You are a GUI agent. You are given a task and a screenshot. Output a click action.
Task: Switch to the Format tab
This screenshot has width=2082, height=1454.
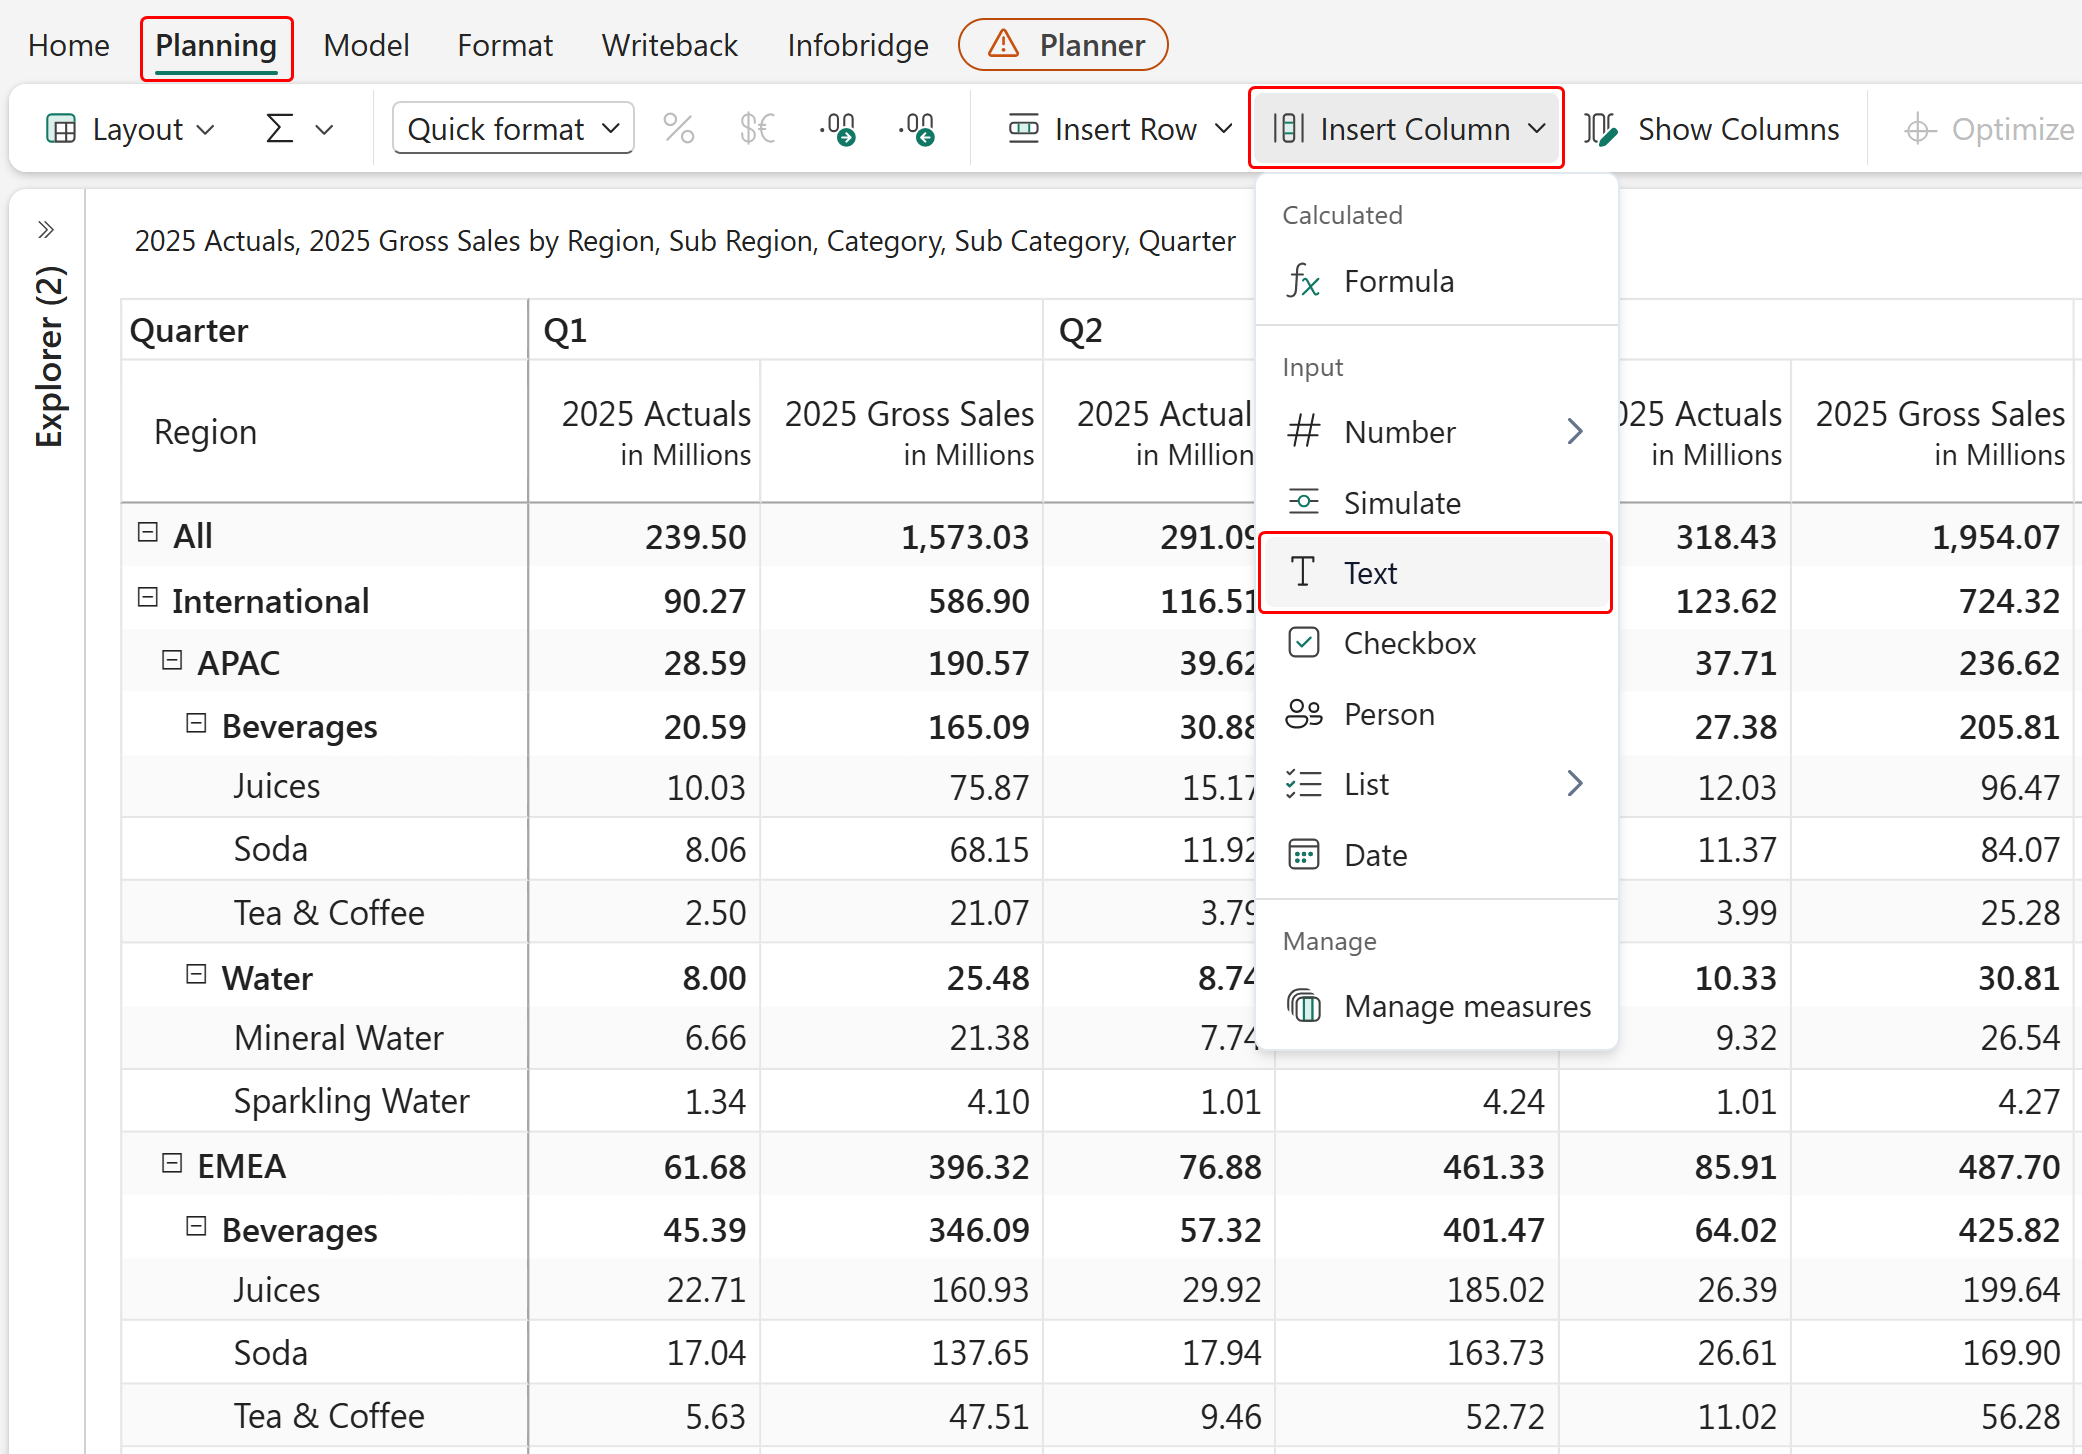pyautogui.click(x=505, y=45)
